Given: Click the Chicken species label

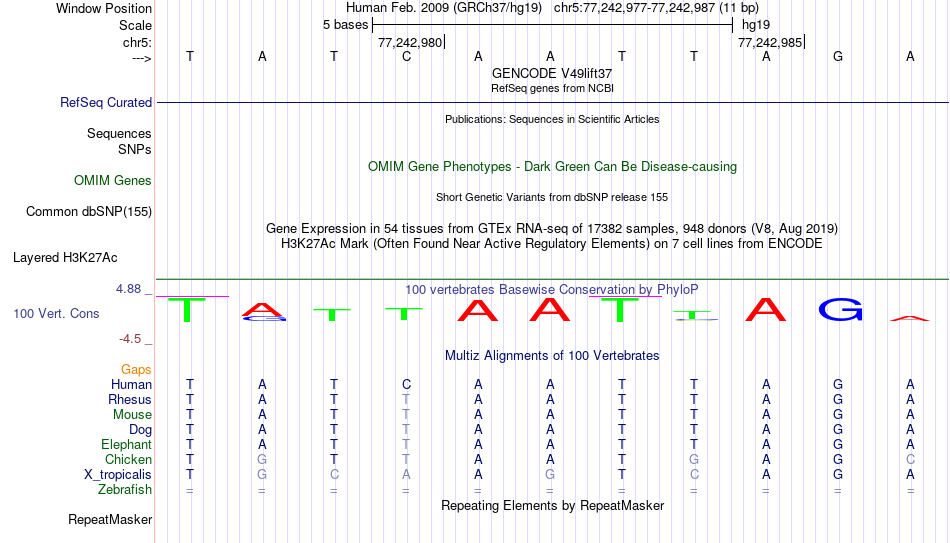Looking at the screenshot, I should pyautogui.click(x=128, y=459).
